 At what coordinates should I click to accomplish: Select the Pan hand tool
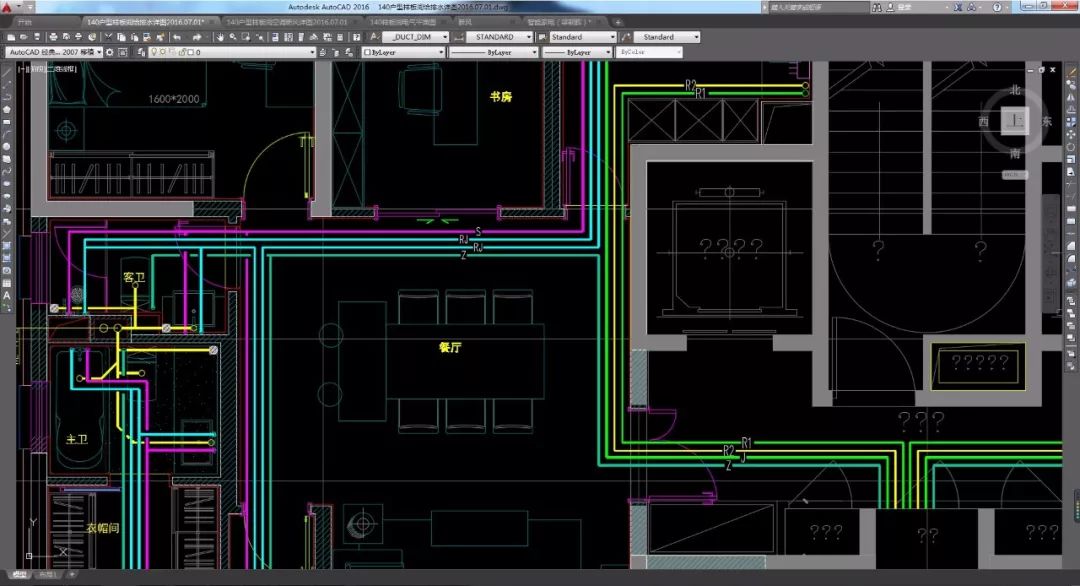pyautogui.click(x=220, y=37)
